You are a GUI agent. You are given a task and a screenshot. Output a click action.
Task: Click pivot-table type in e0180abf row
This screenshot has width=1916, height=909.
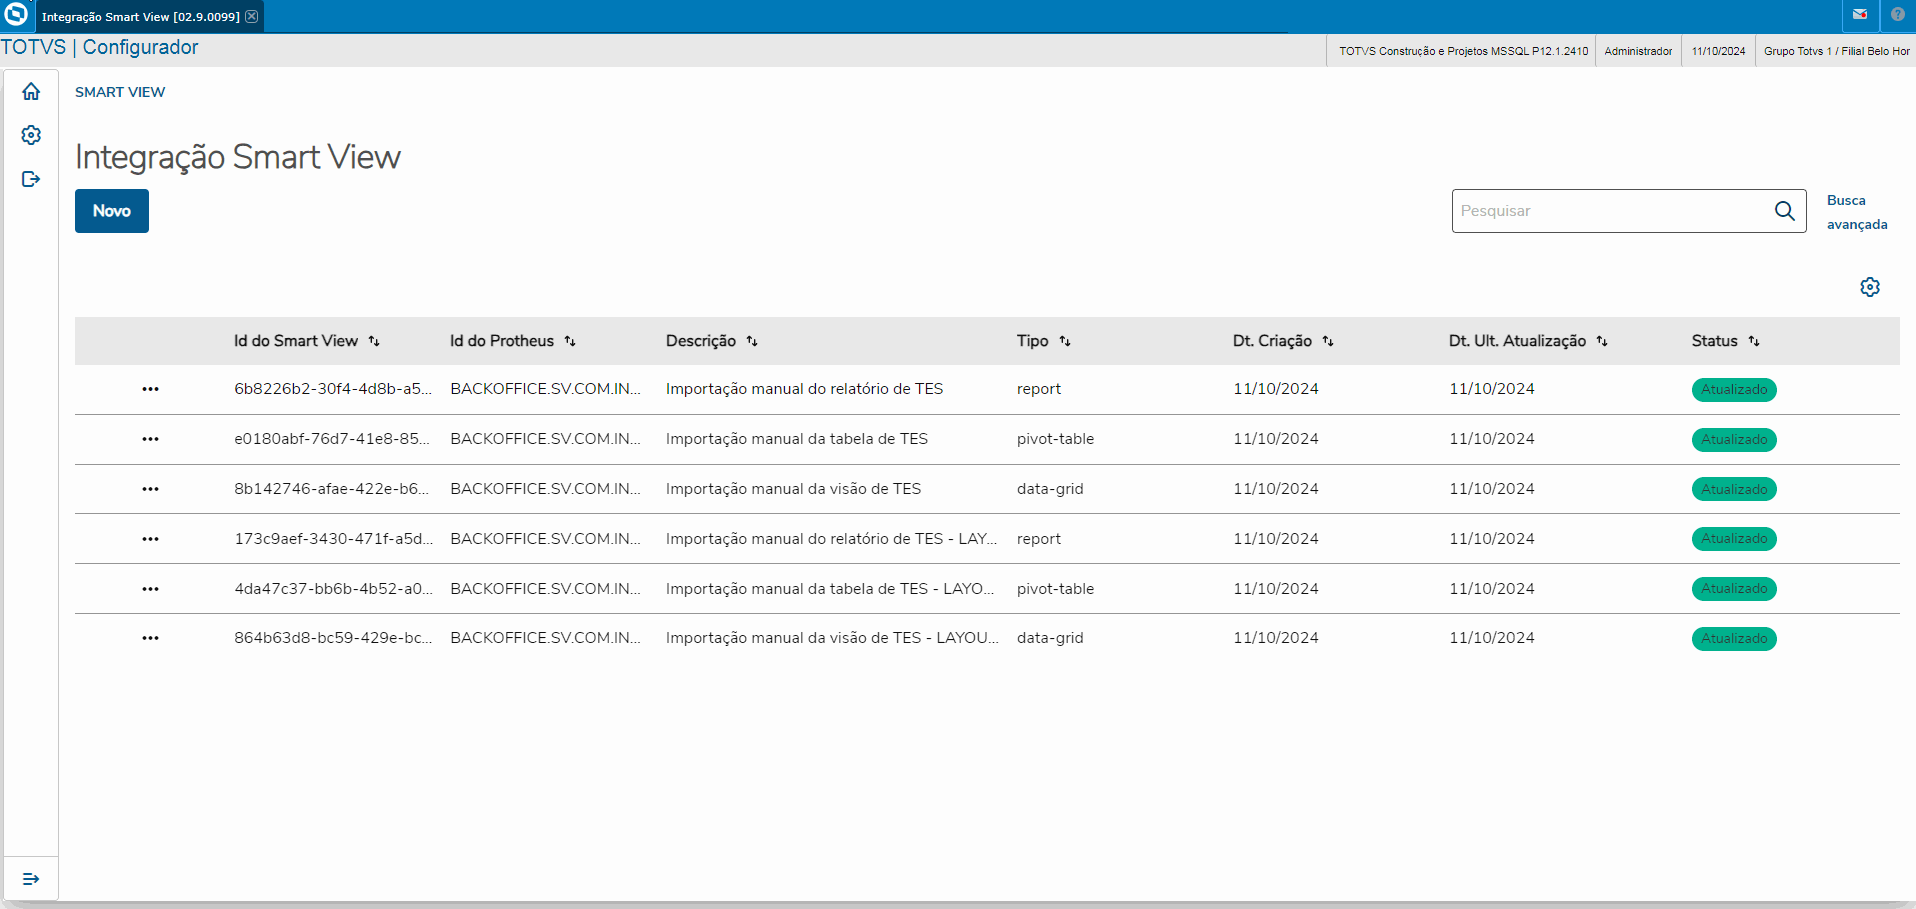pos(1055,439)
